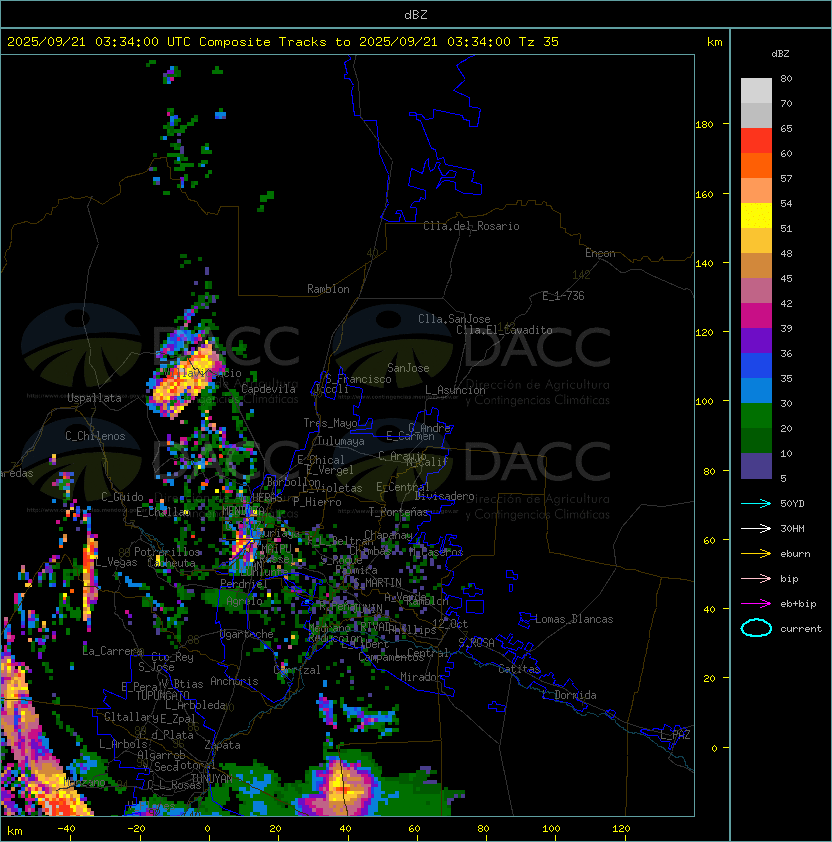832x842 pixels.
Task: Click the dBZ heading above the color scale
Action: pos(780,54)
